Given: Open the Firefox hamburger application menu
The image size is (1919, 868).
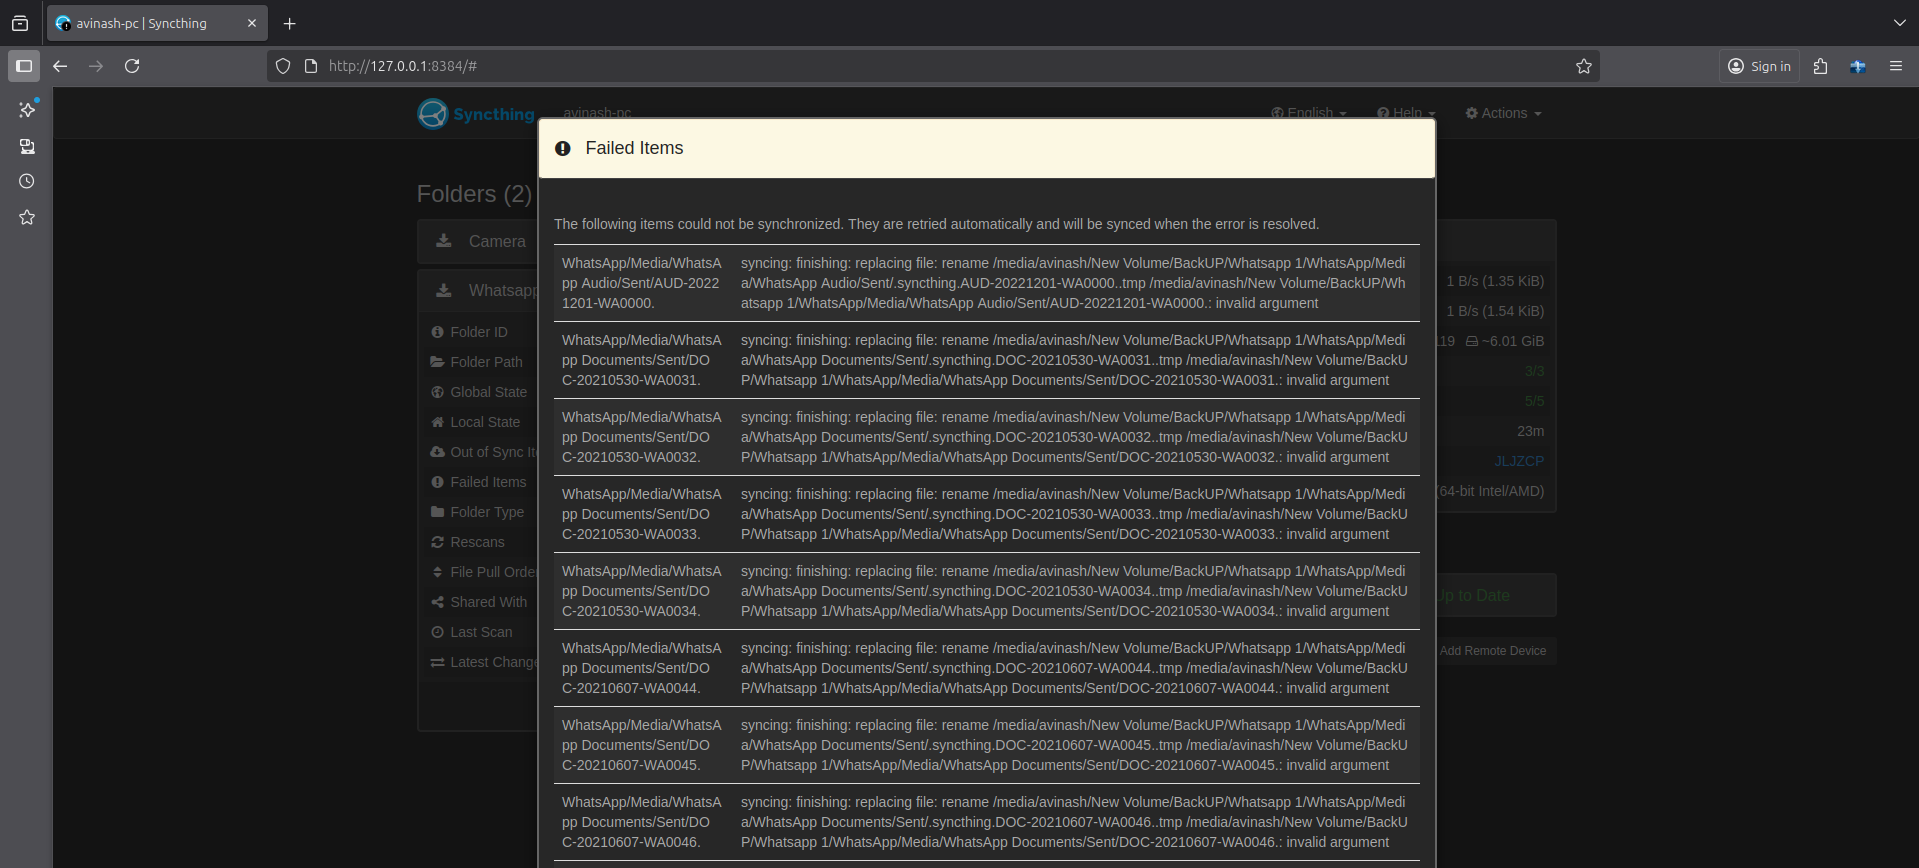Looking at the screenshot, I should 1895,66.
